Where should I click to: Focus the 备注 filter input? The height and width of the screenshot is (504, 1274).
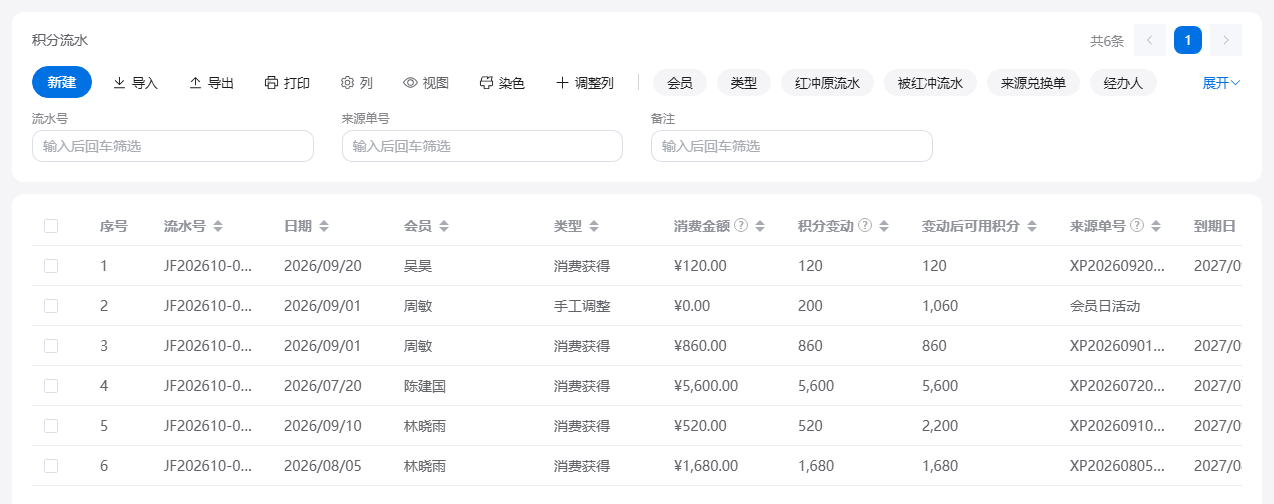[792, 146]
